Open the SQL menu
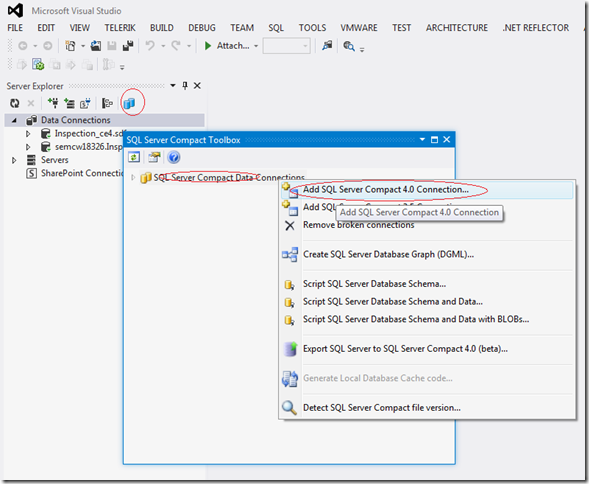This screenshot has height=484, width=589. pyautogui.click(x=276, y=28)
